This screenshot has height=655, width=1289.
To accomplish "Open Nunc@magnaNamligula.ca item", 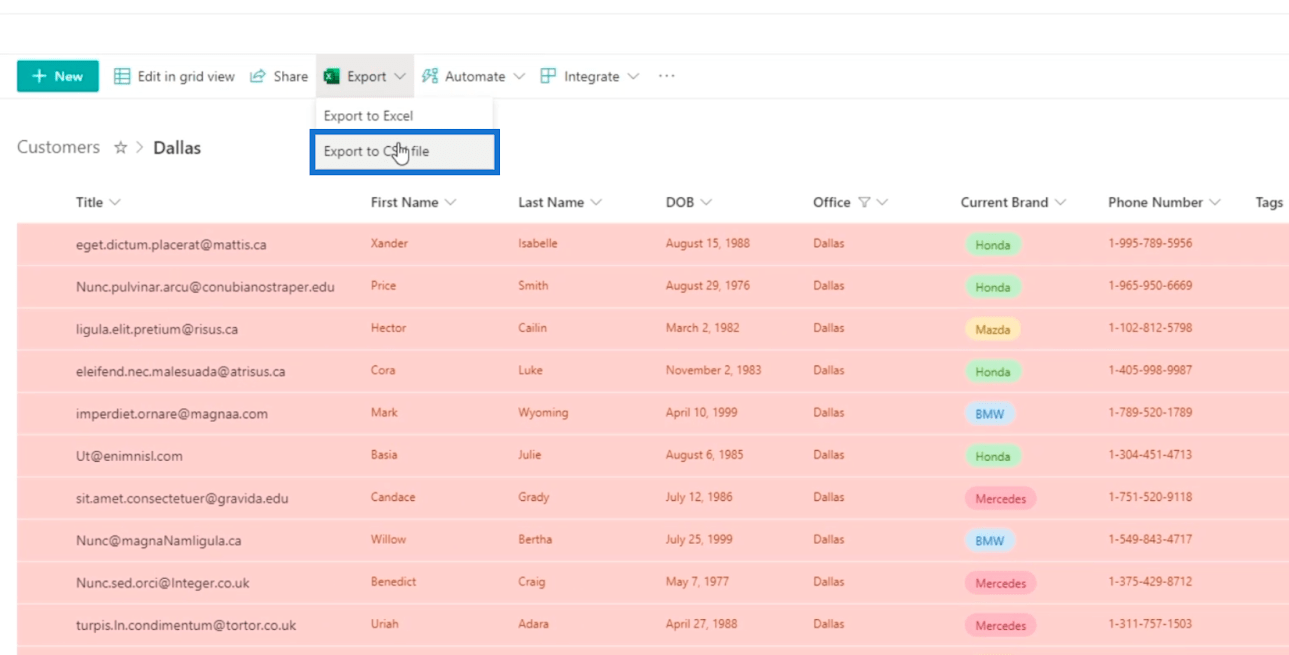I will [x=159, y=541].
